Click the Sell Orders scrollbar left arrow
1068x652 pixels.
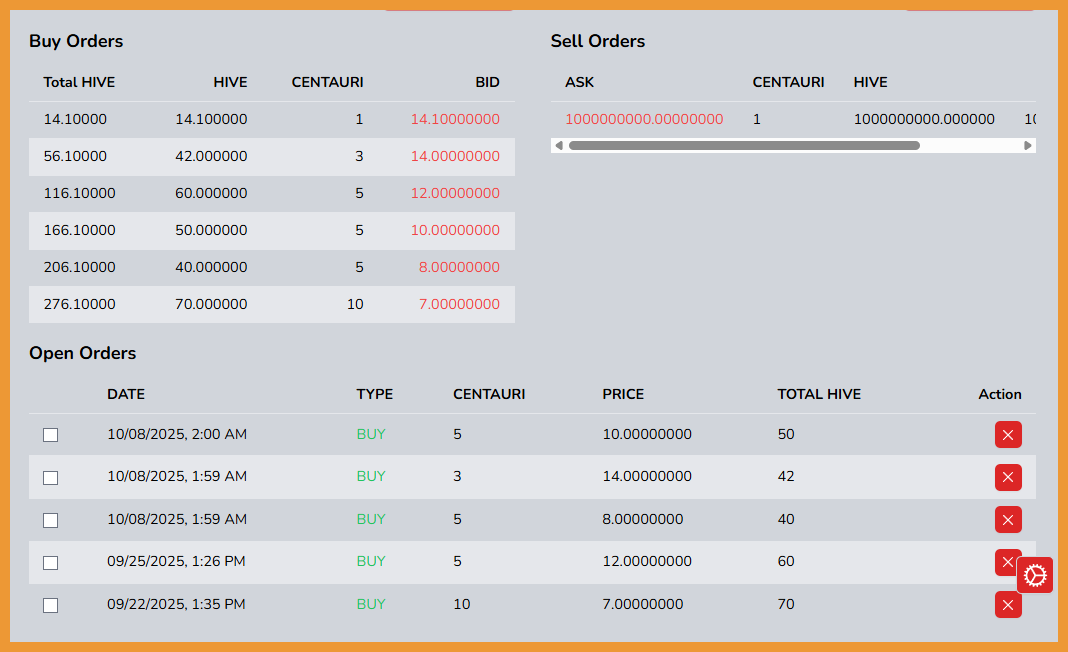(x=559, y=145)
